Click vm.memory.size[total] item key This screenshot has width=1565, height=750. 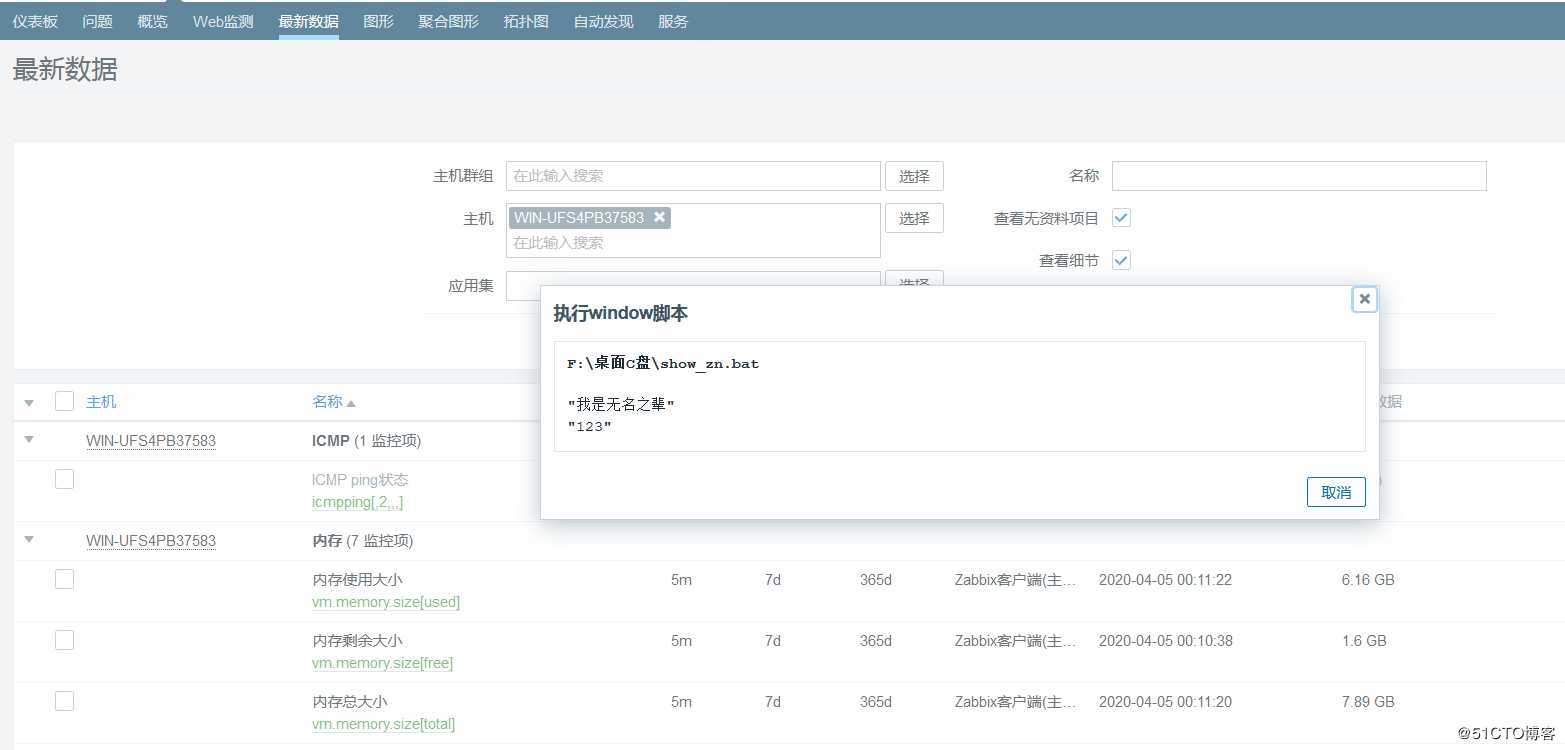[383, 724]
